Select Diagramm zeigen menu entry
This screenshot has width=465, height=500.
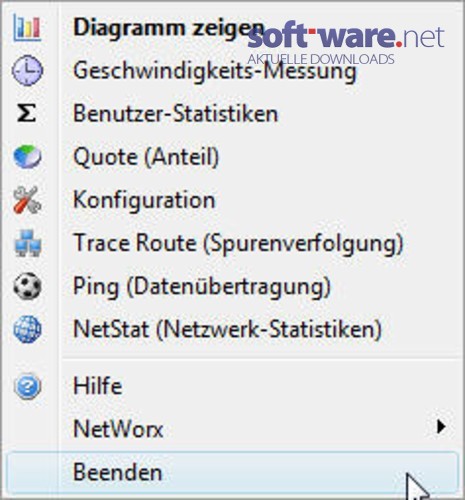click(x=232, y=28)
